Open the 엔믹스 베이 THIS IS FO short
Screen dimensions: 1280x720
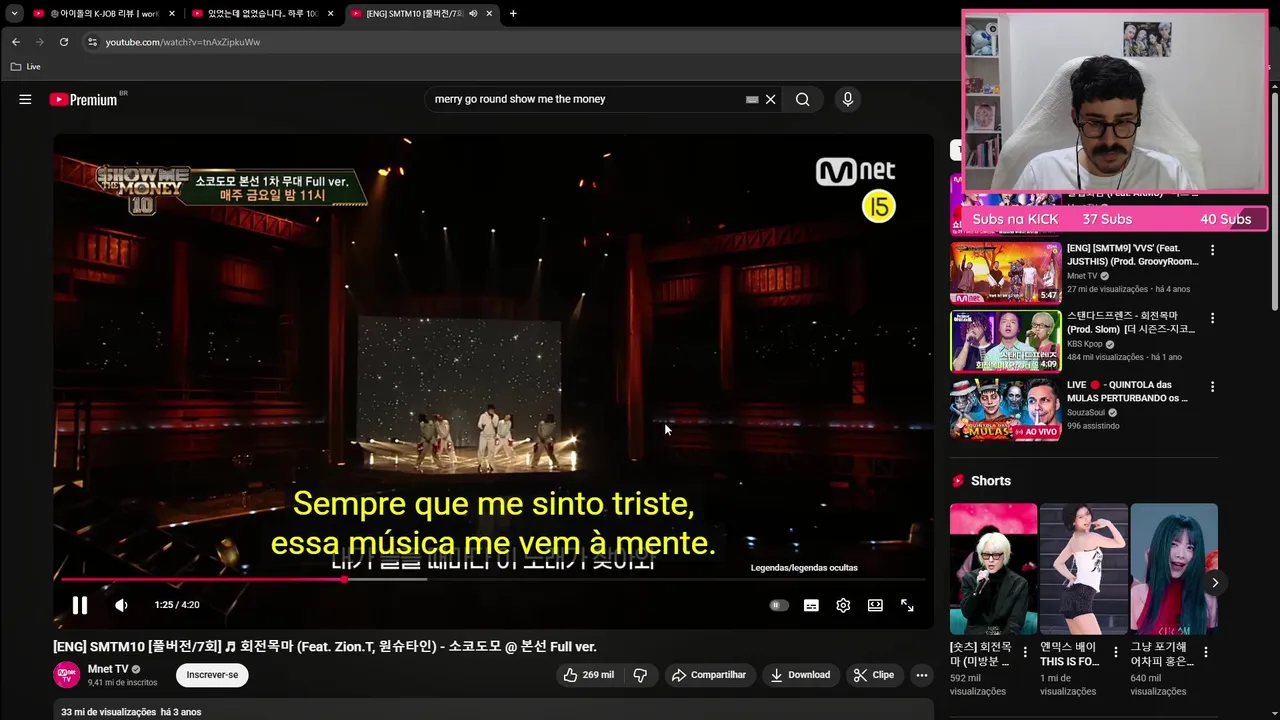tap(1083, 568)
